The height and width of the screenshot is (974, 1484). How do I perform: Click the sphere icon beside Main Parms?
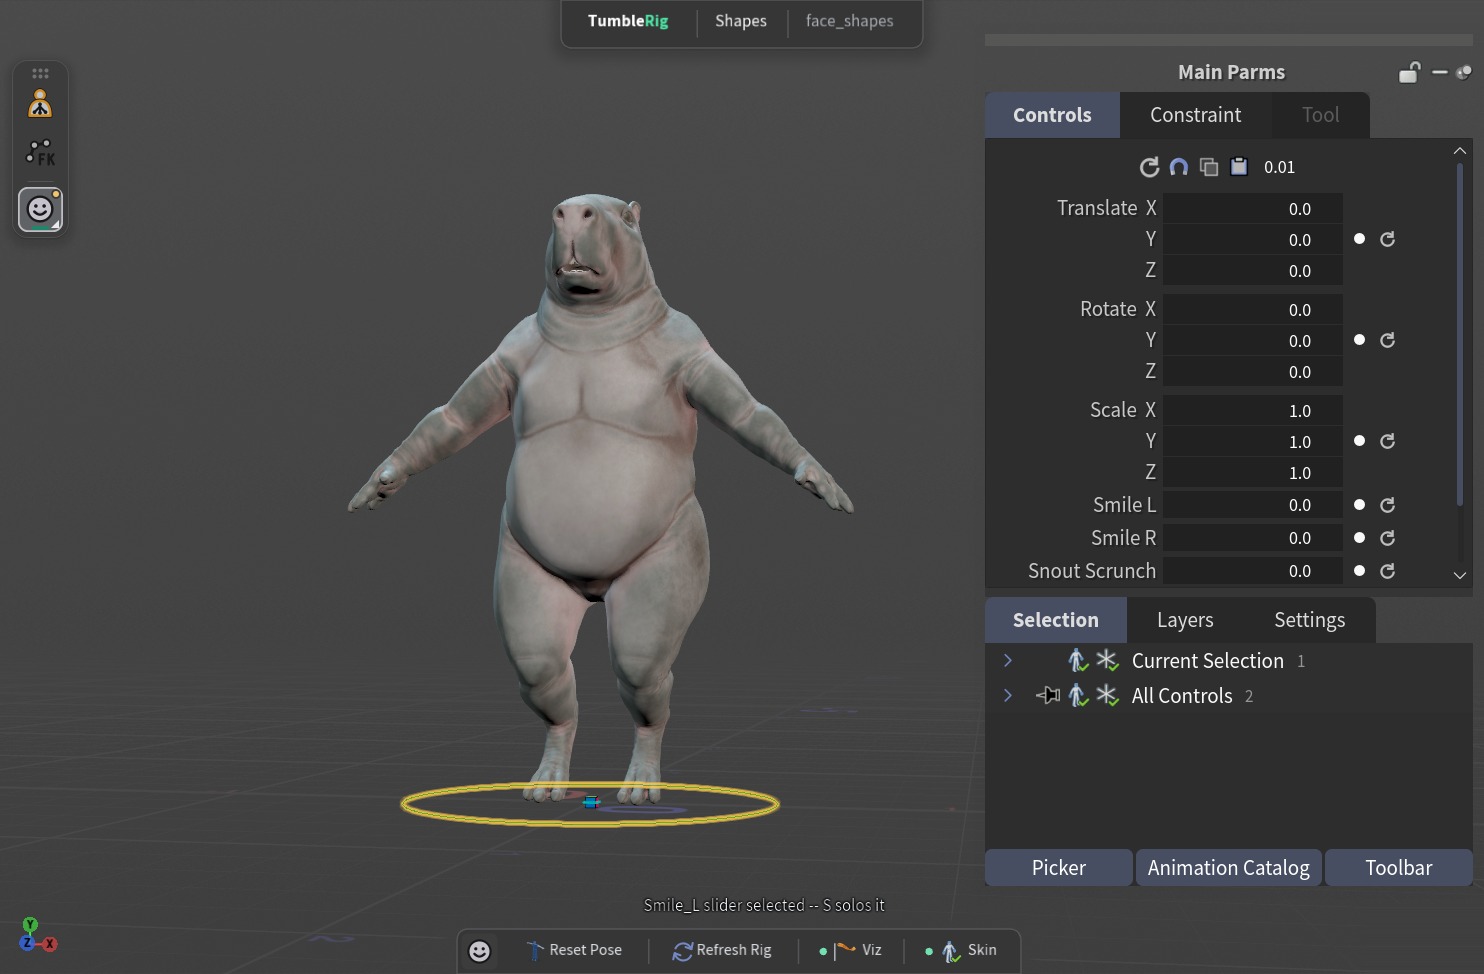[1464, 72]
